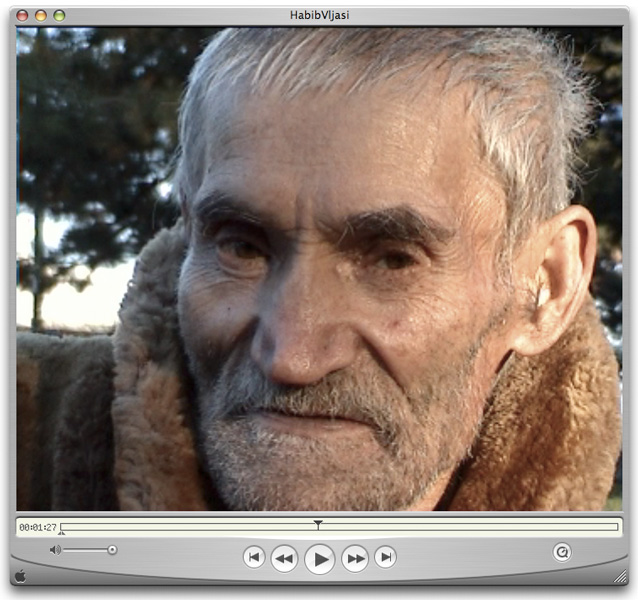Click the window resize grip corner

point(621,576)
